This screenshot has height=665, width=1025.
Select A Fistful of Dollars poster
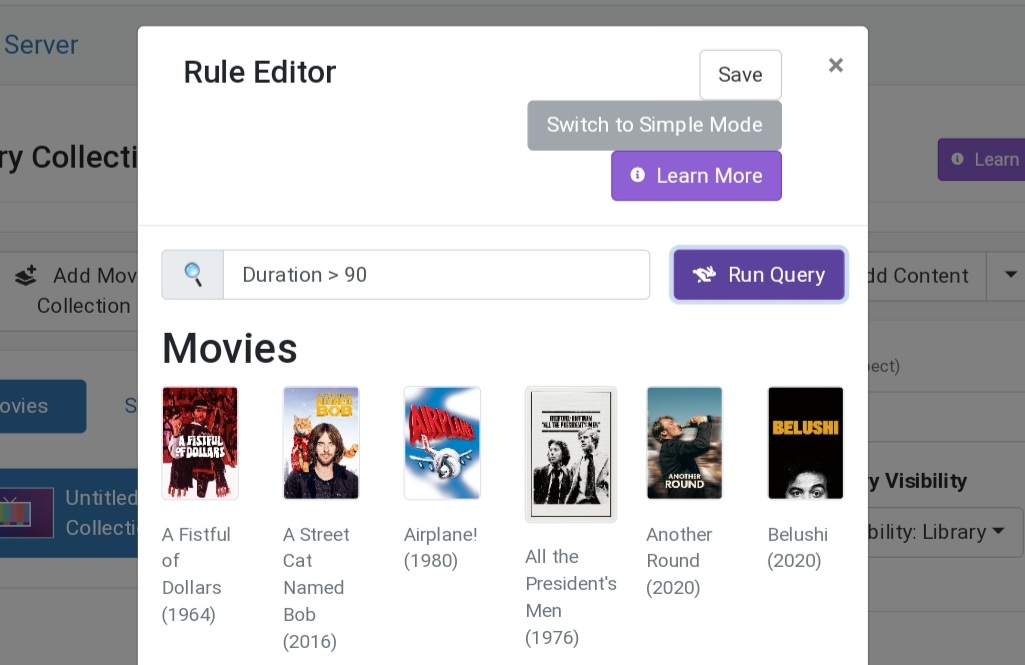(200, 443)
